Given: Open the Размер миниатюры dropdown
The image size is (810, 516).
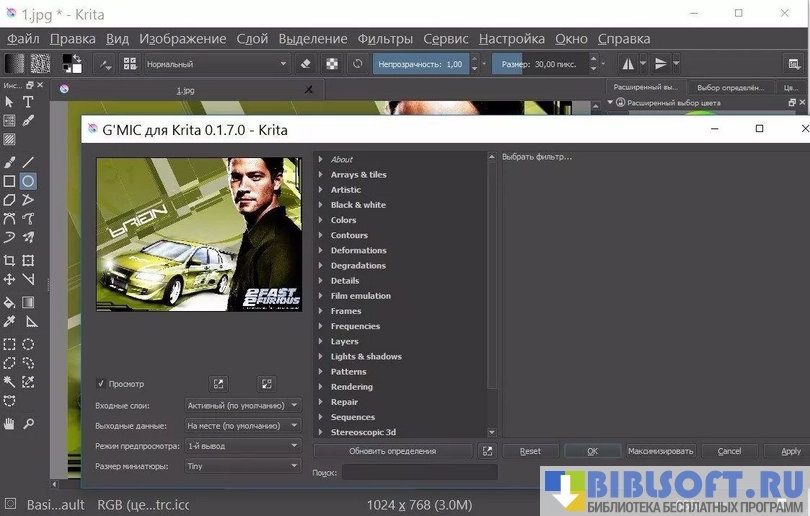Looking at the screenshot, I should (243, 466).
